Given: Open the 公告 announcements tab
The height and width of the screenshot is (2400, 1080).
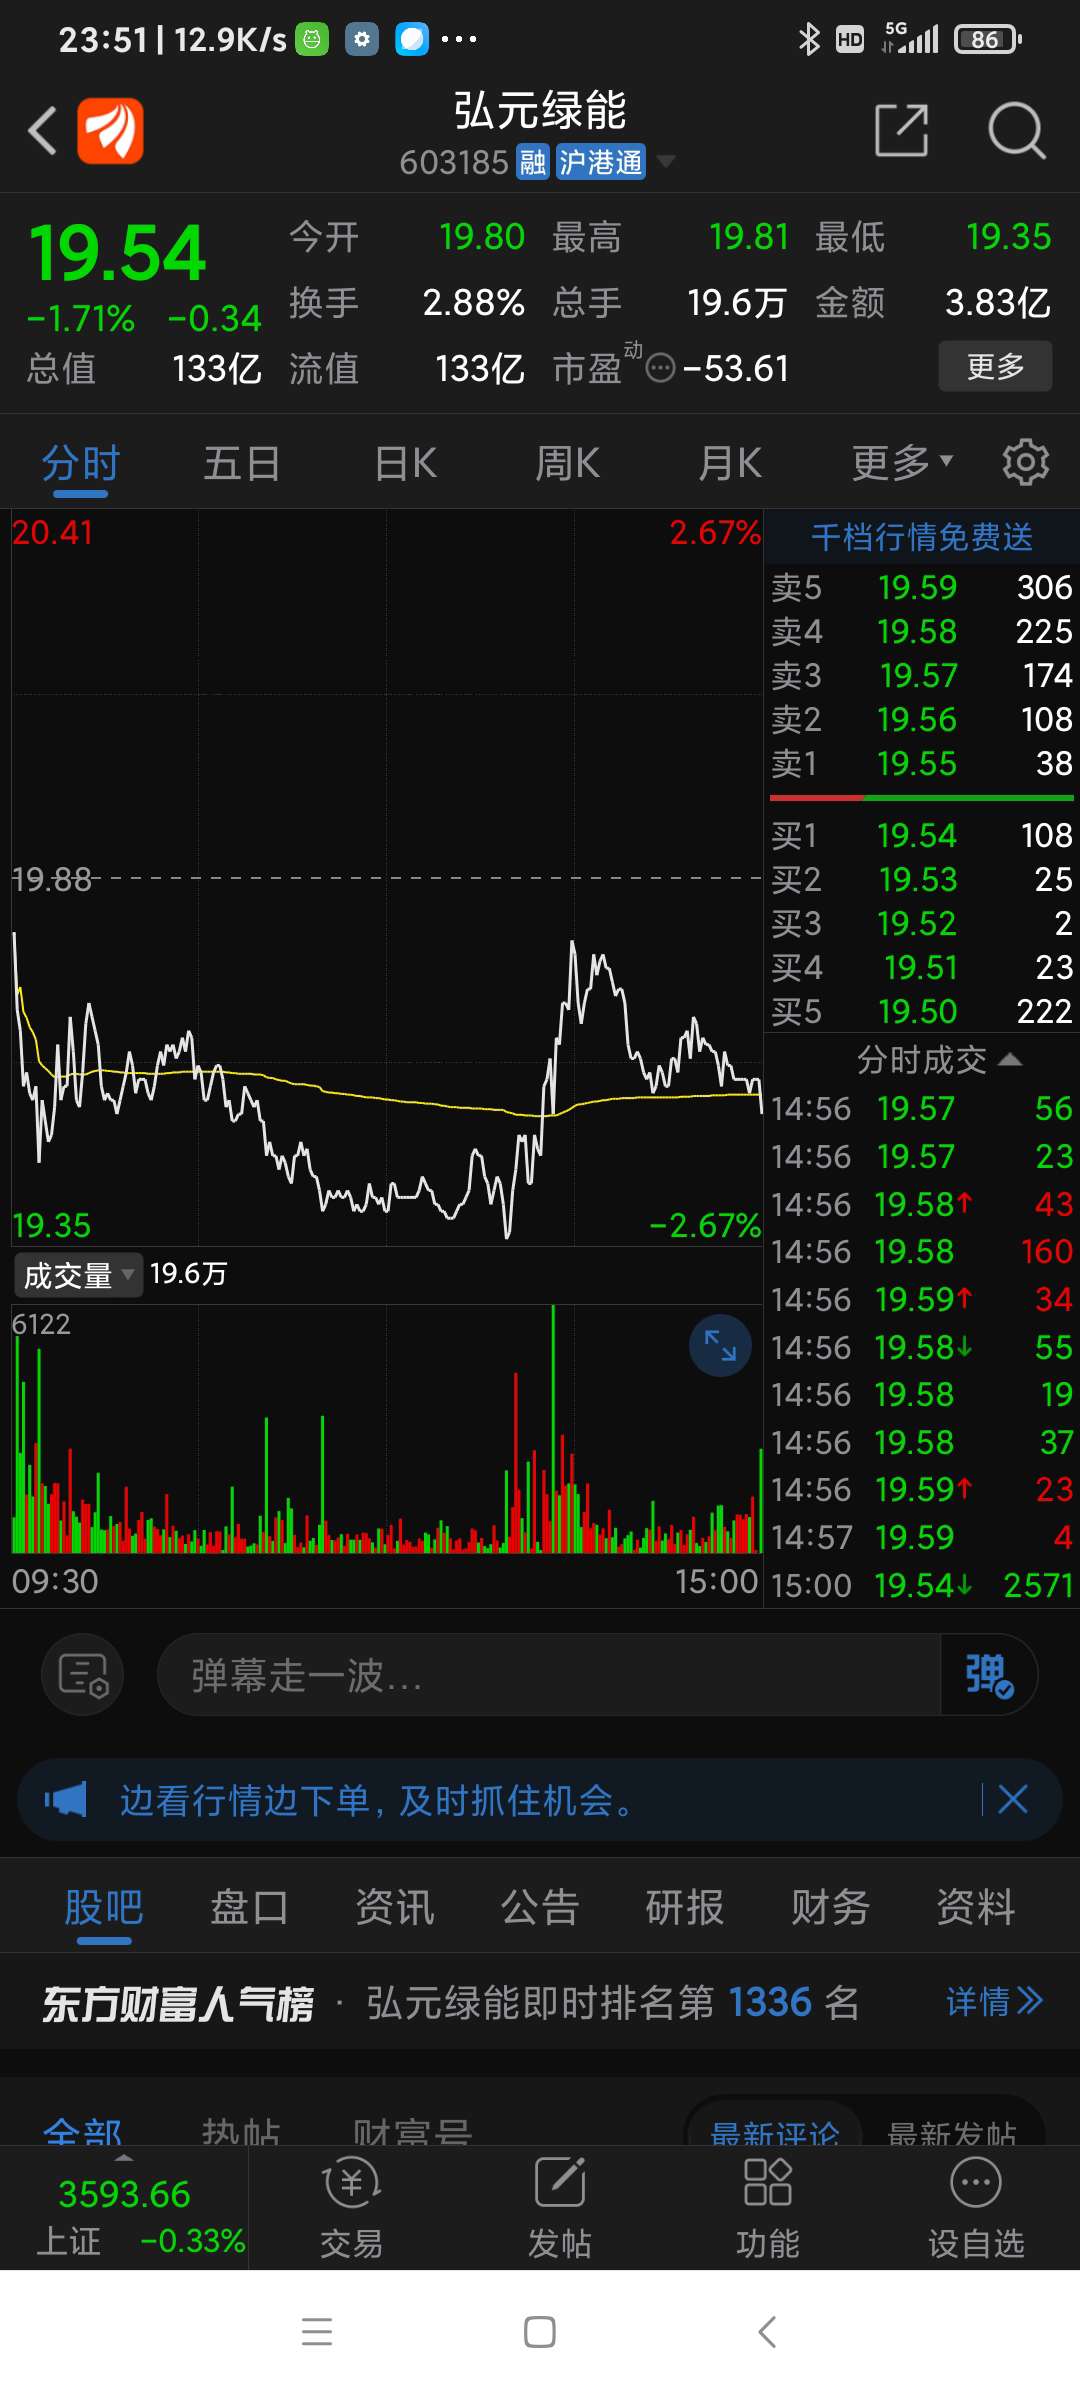Looking at the screenshot, I should pyautogui.click(x=540, y=1907).
